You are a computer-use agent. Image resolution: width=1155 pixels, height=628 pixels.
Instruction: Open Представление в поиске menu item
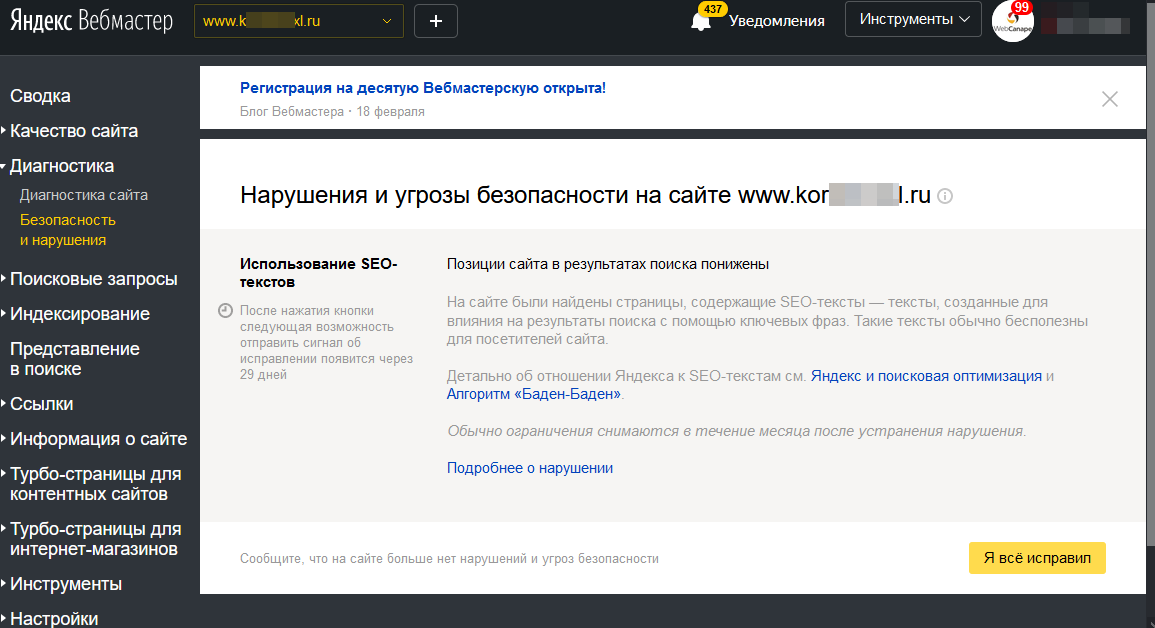click(74, 359)
